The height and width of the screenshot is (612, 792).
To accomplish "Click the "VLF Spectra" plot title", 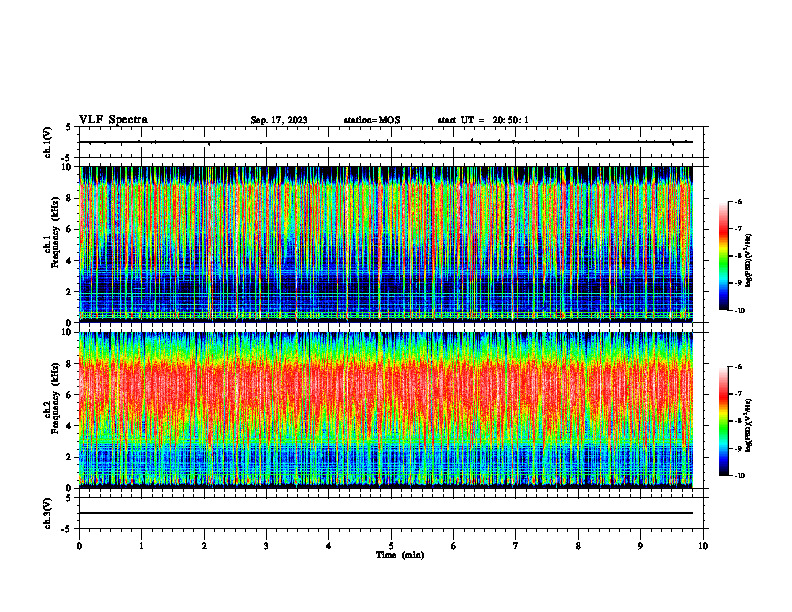I will click(x=113, y=119).
